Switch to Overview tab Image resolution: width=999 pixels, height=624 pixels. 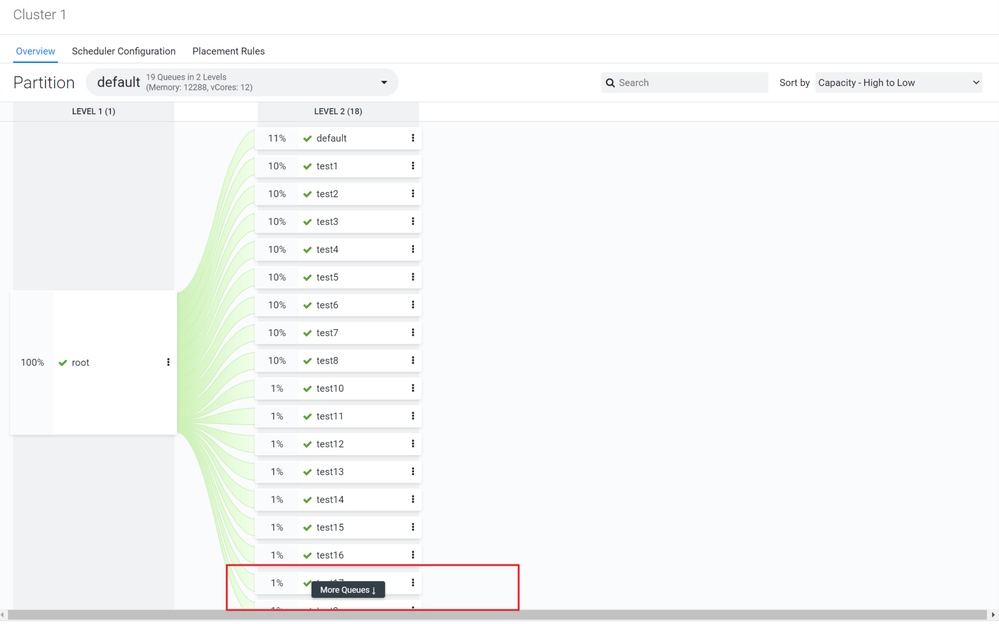36,51
